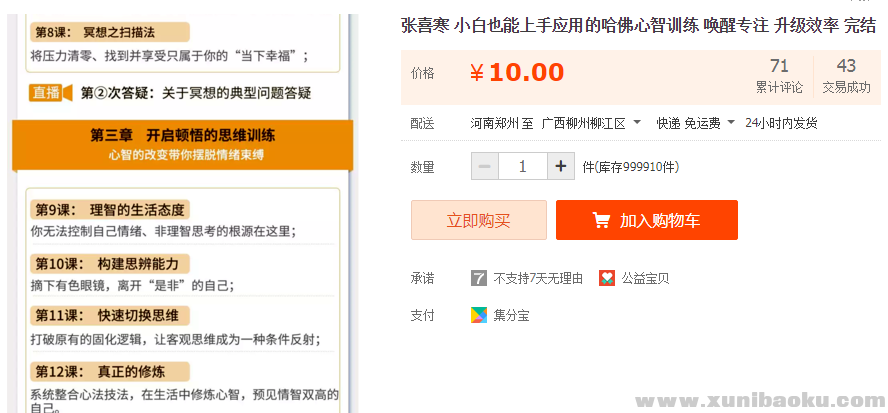
Task: Click the 集分宝 payment icon
Action: point(479,315)
